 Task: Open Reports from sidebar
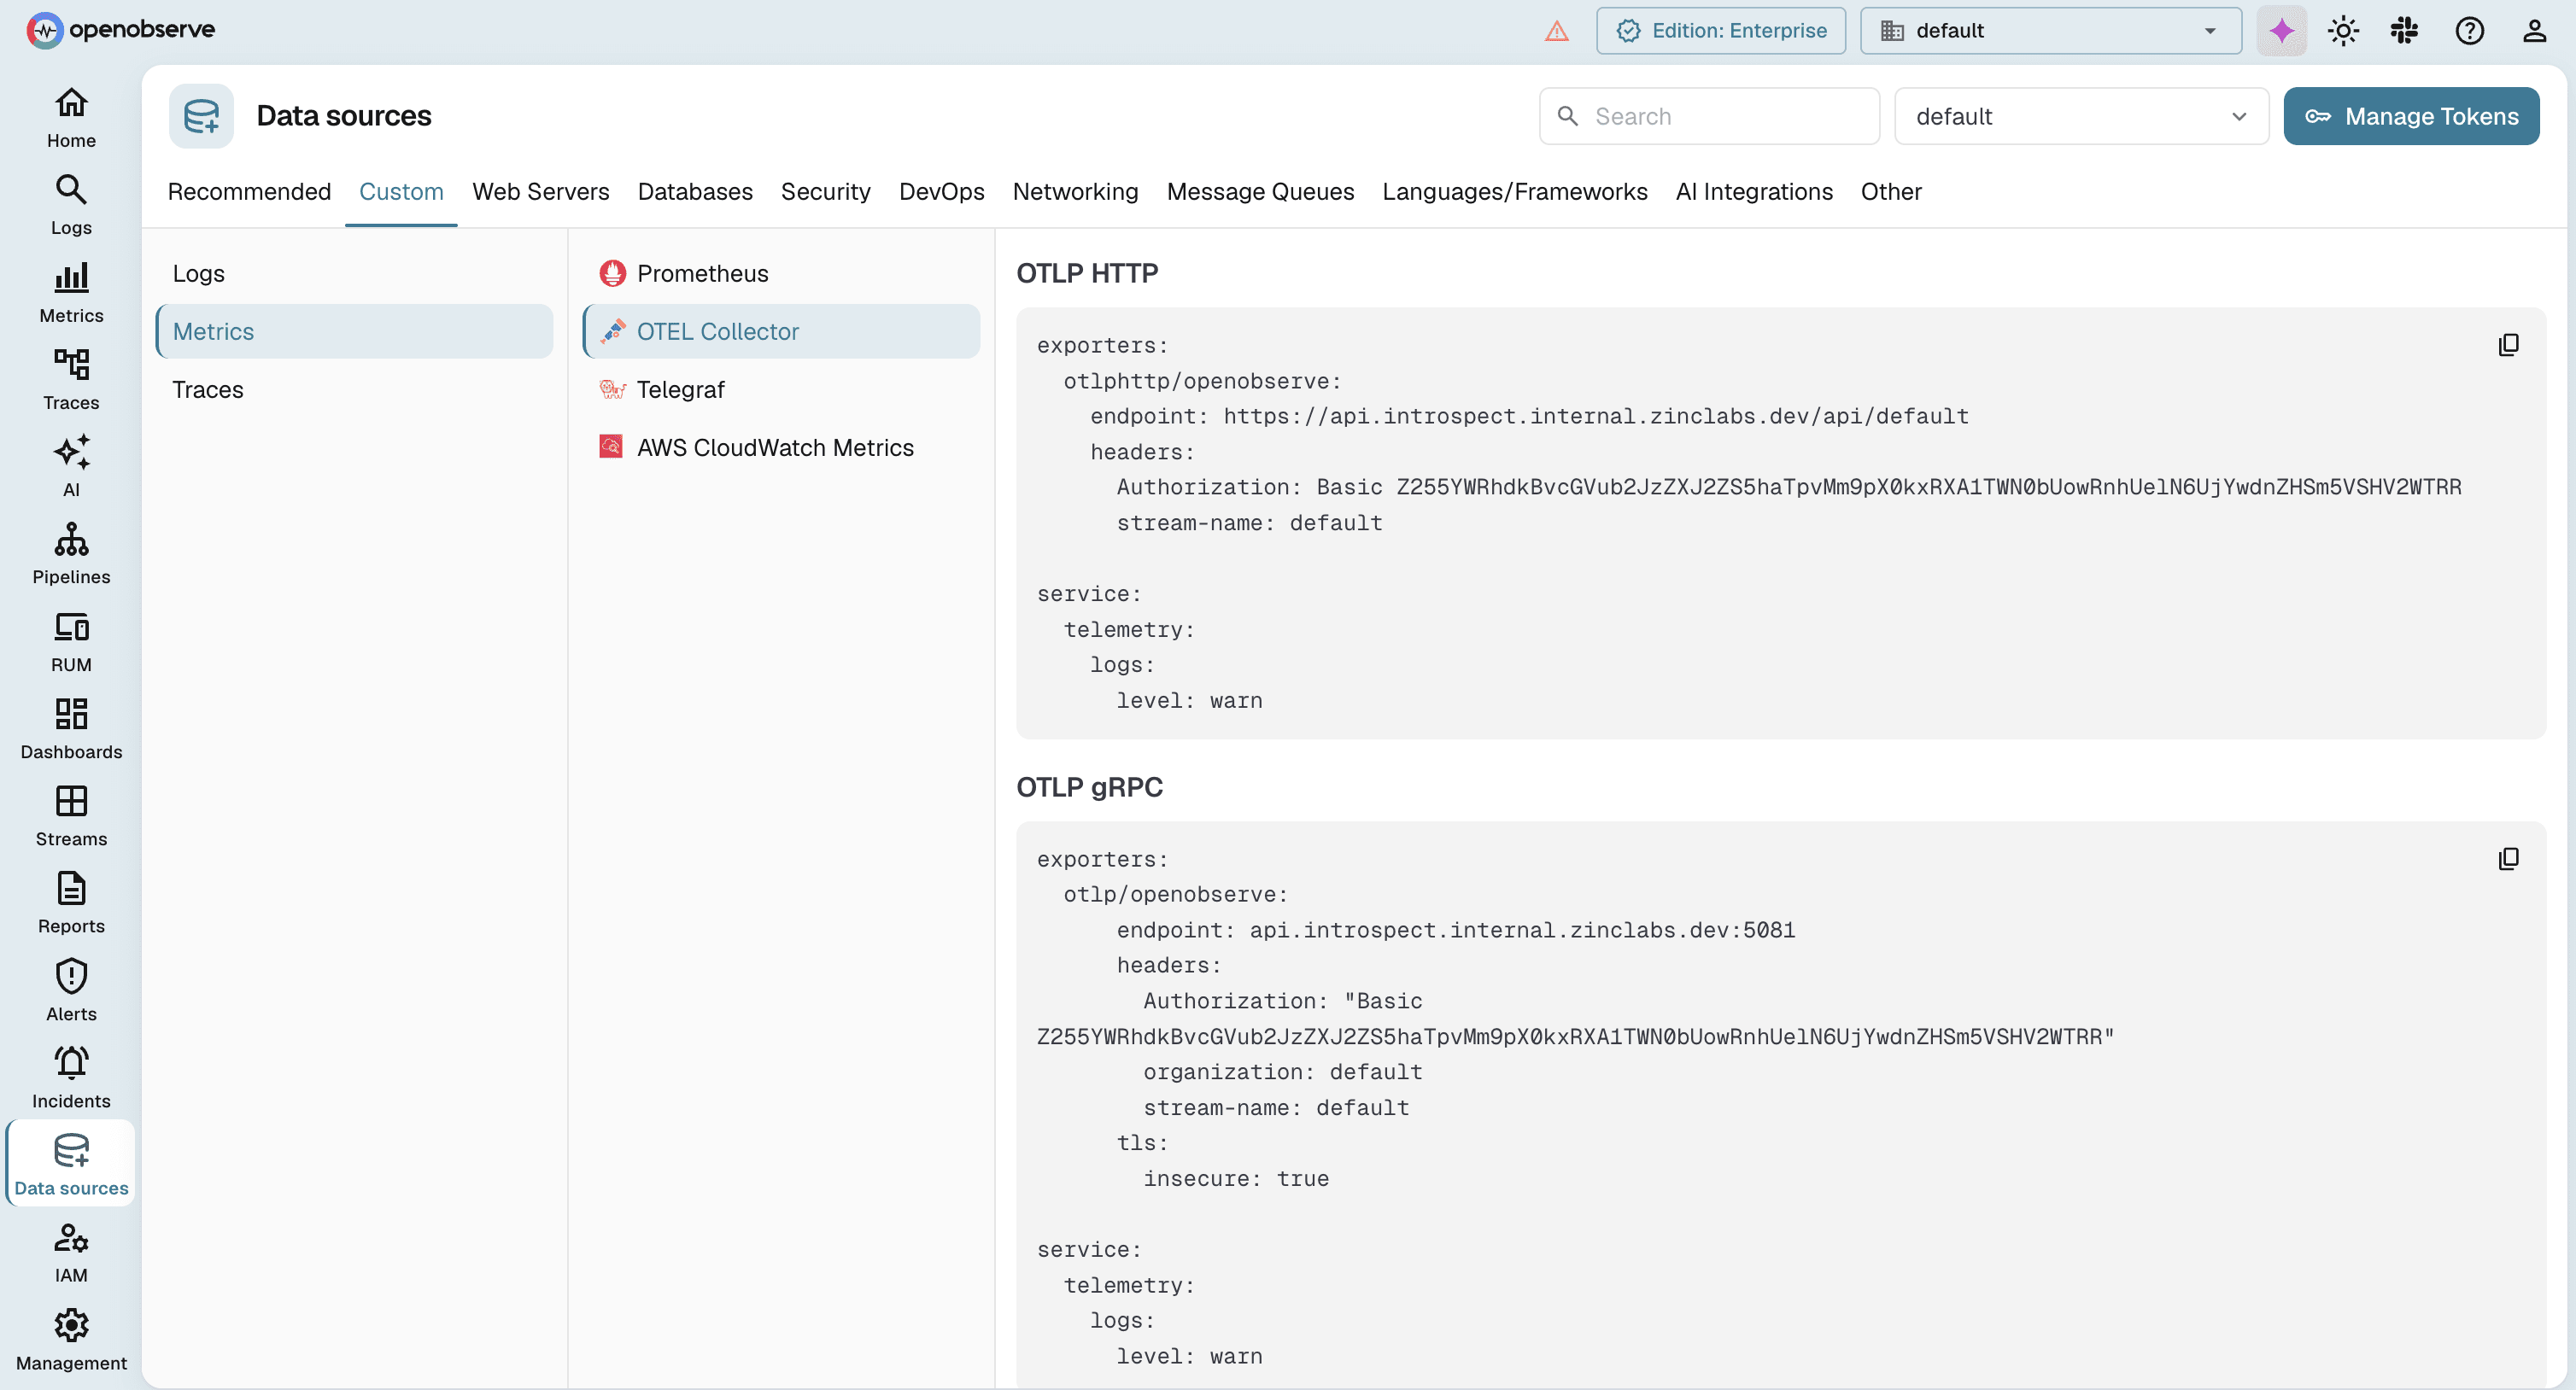[71, 903]
